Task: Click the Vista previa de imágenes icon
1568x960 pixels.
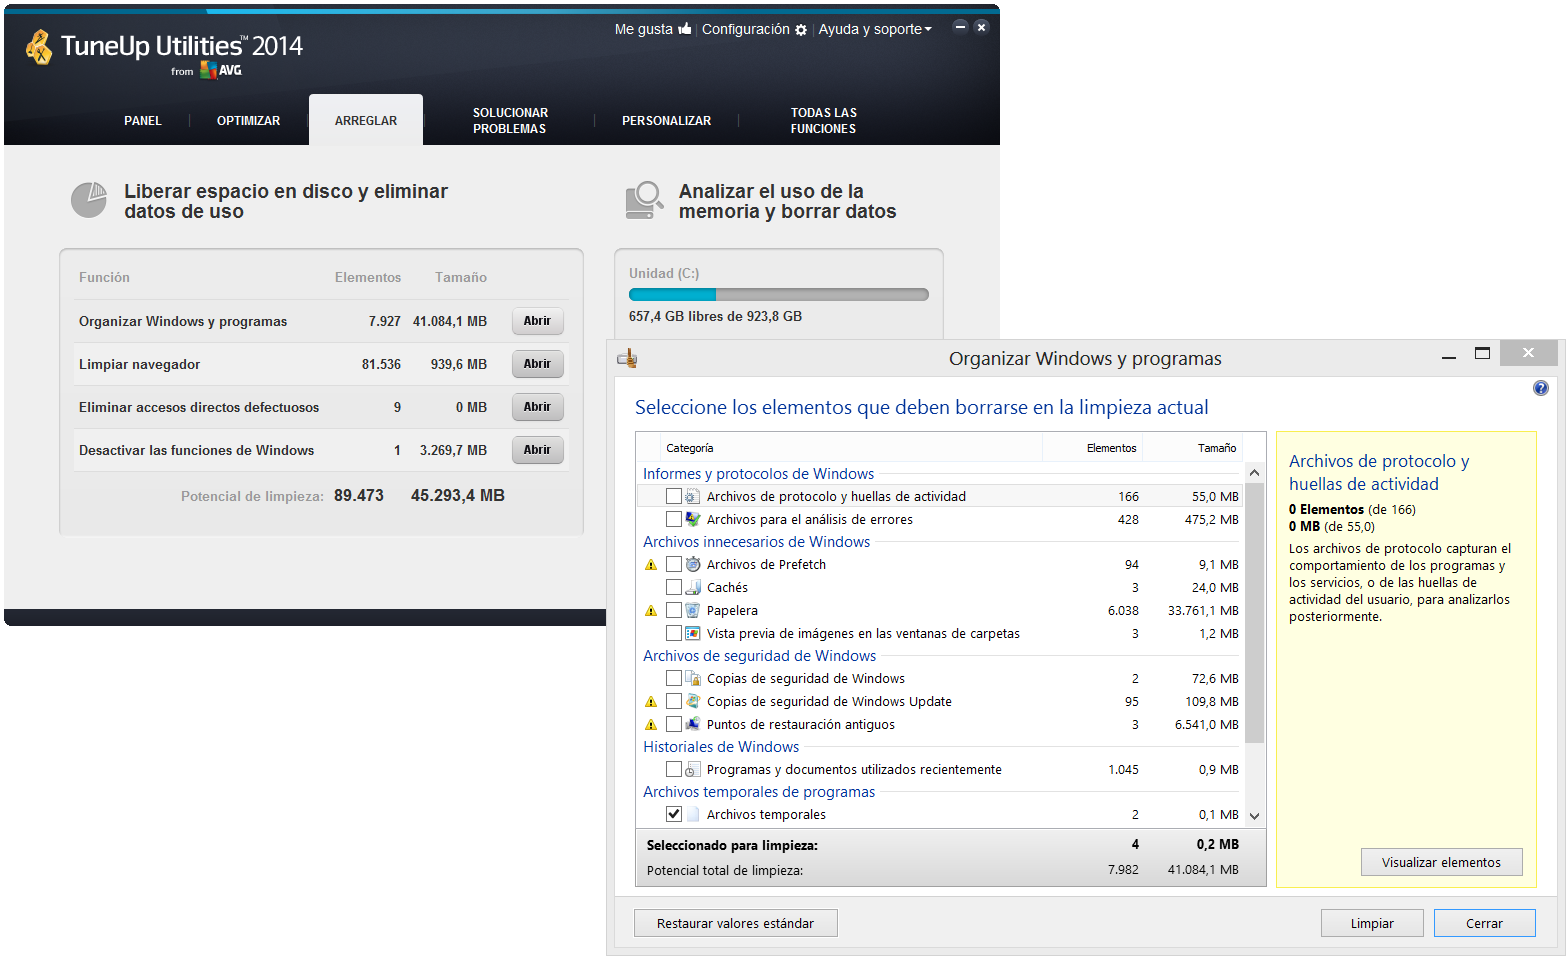Action: 693,633
